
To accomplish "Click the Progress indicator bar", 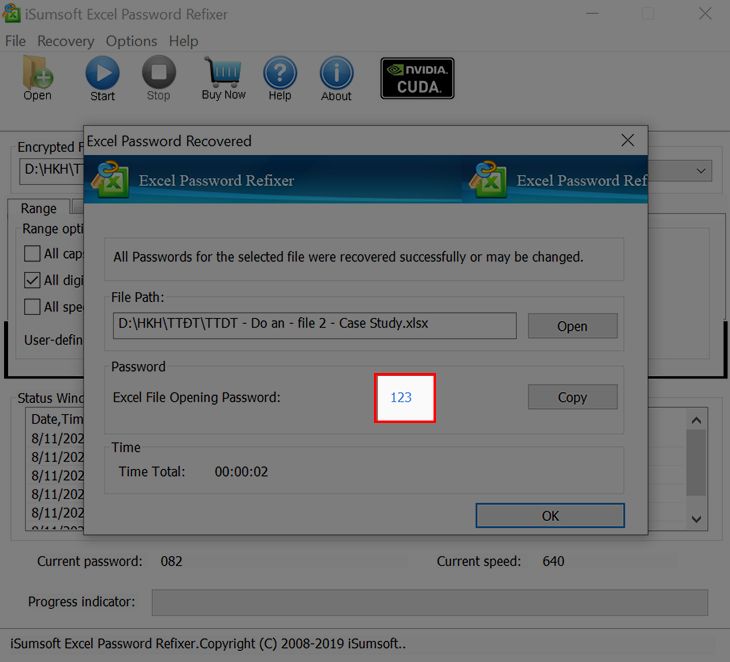I will 429,602.
